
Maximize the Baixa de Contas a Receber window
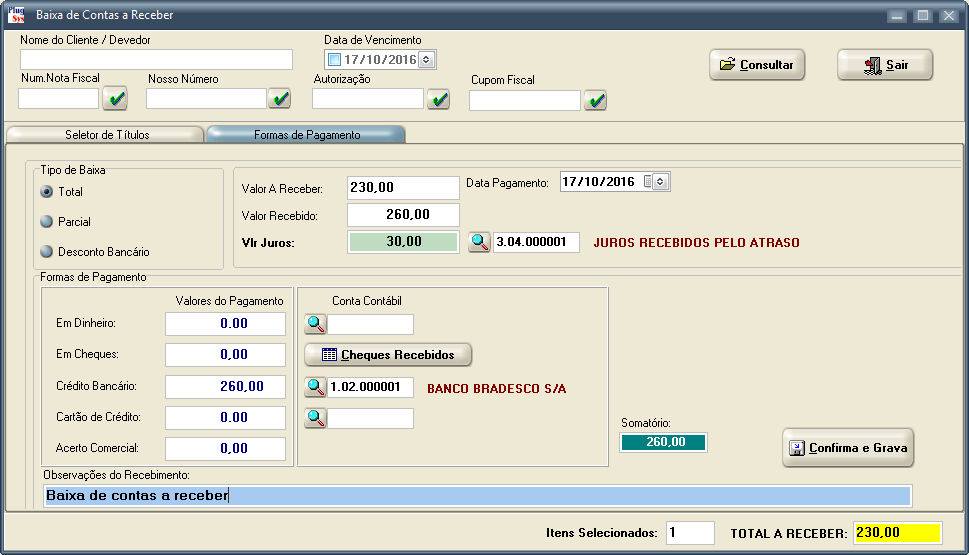pyautogui.click(x=923, y=15)
